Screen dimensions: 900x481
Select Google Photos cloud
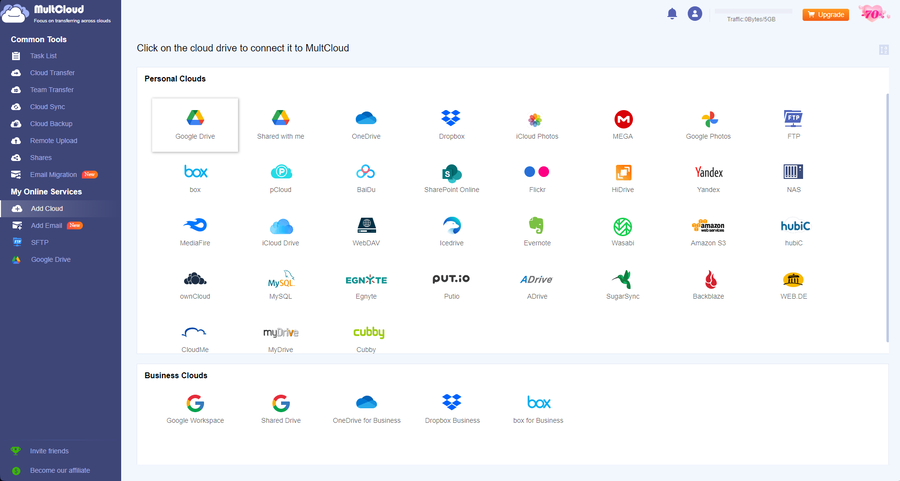(x=708, y=125)
